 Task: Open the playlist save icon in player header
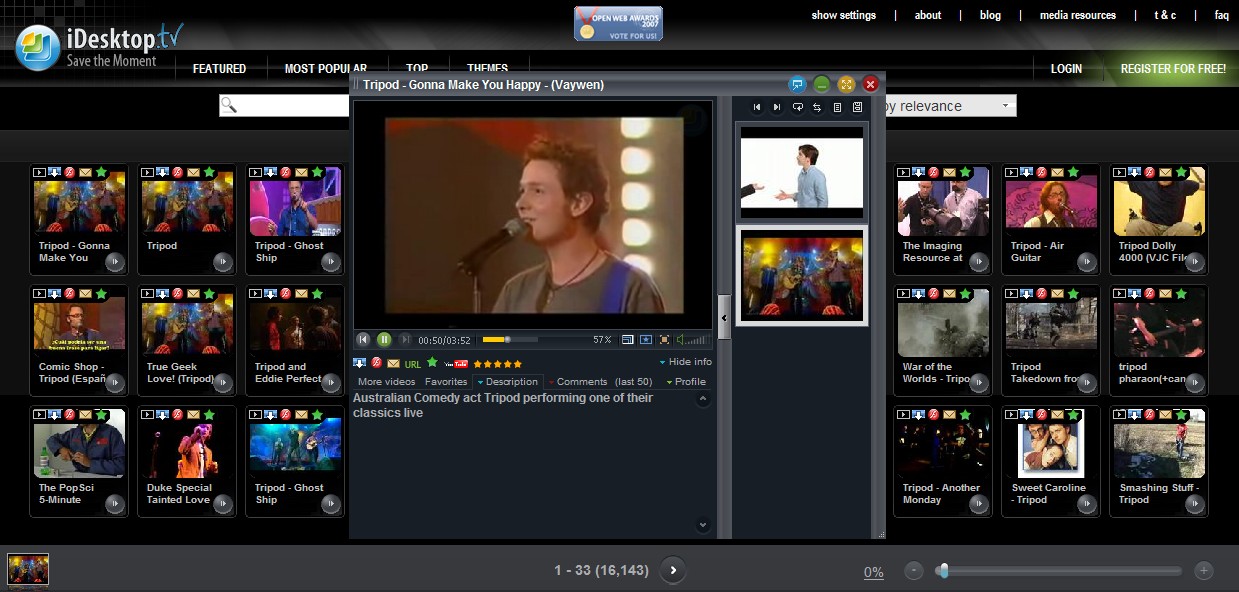857,106
